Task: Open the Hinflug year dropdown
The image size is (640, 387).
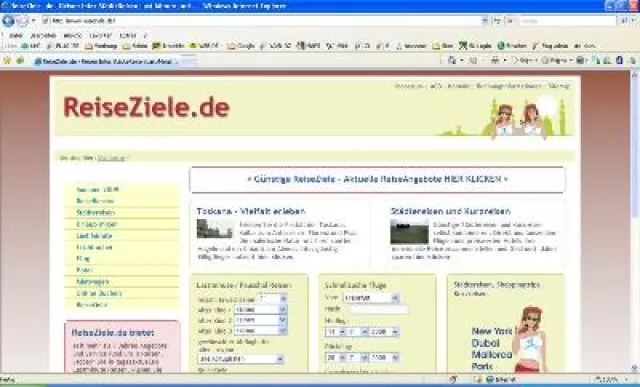Action: (384, 332)
